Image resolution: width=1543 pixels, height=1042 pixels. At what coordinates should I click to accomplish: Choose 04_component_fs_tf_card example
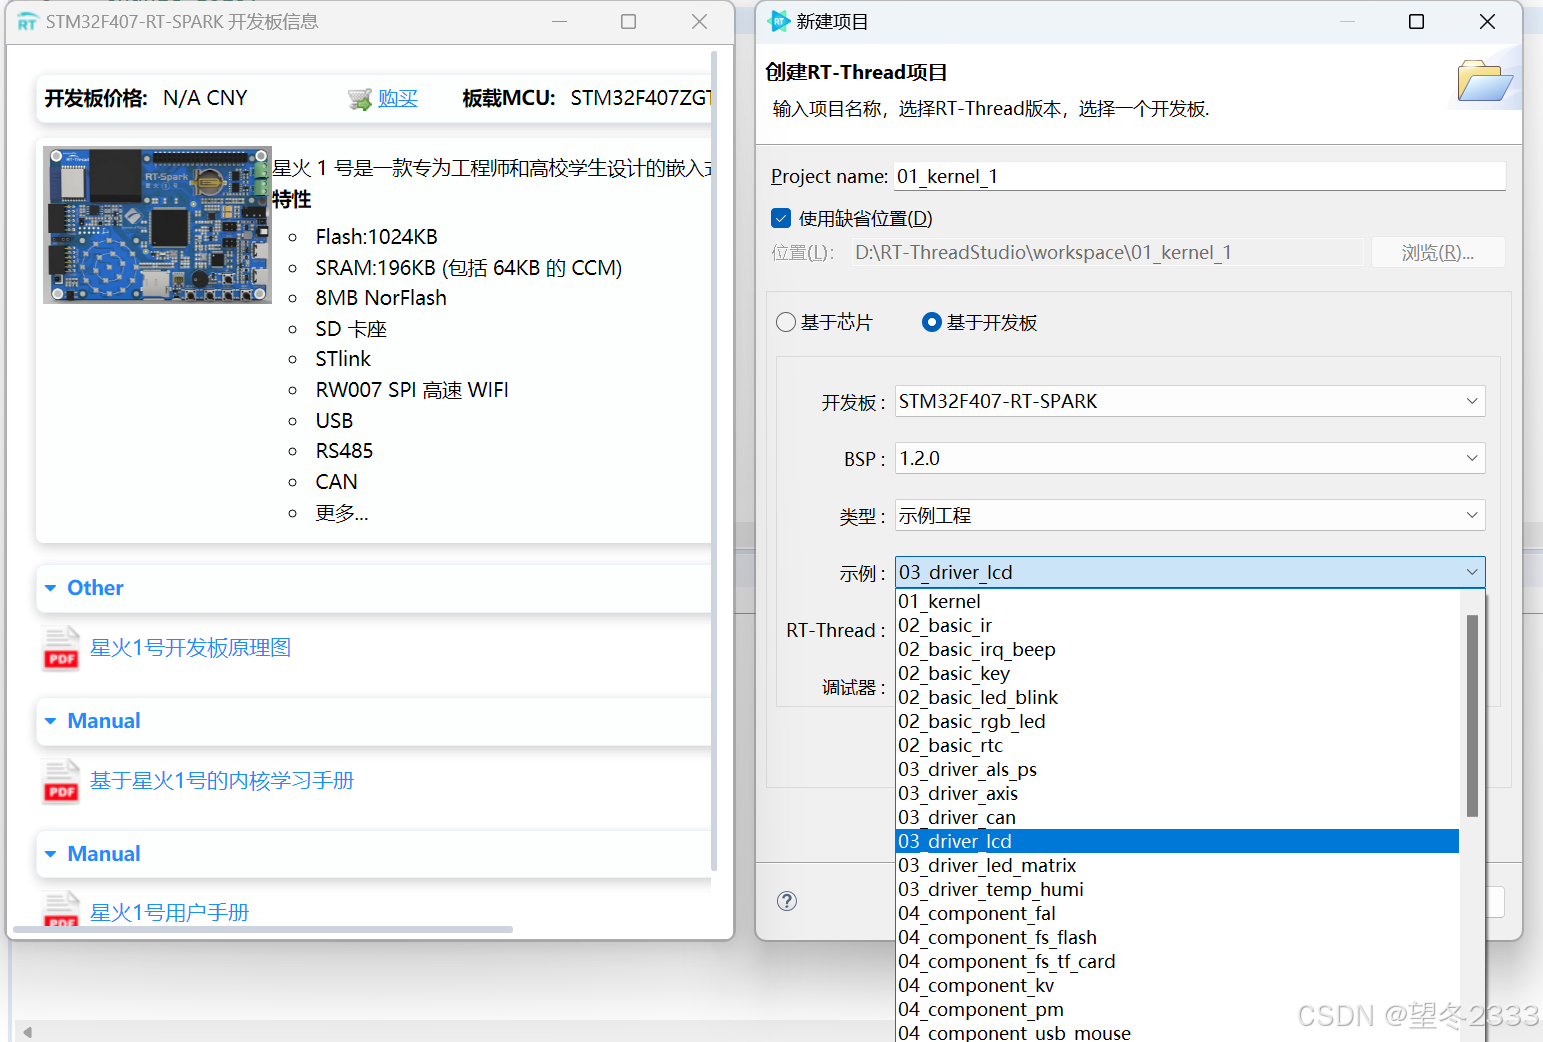coord(1177,961)
